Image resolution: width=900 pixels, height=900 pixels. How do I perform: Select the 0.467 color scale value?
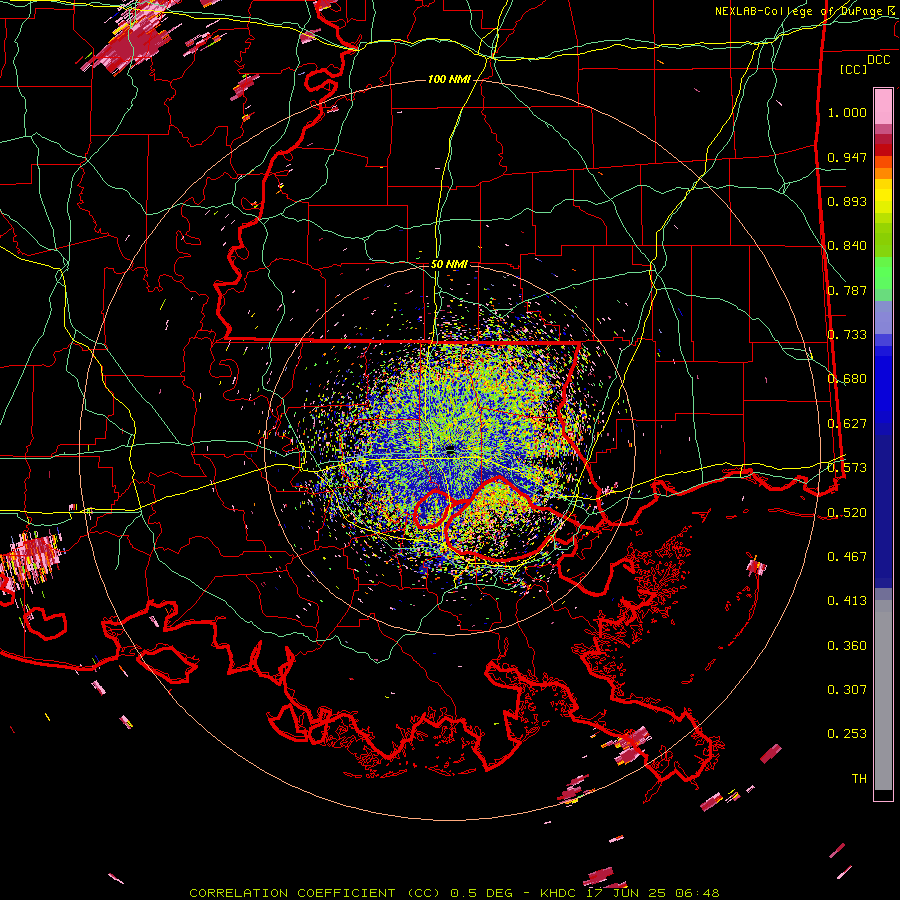pos(847,556)
